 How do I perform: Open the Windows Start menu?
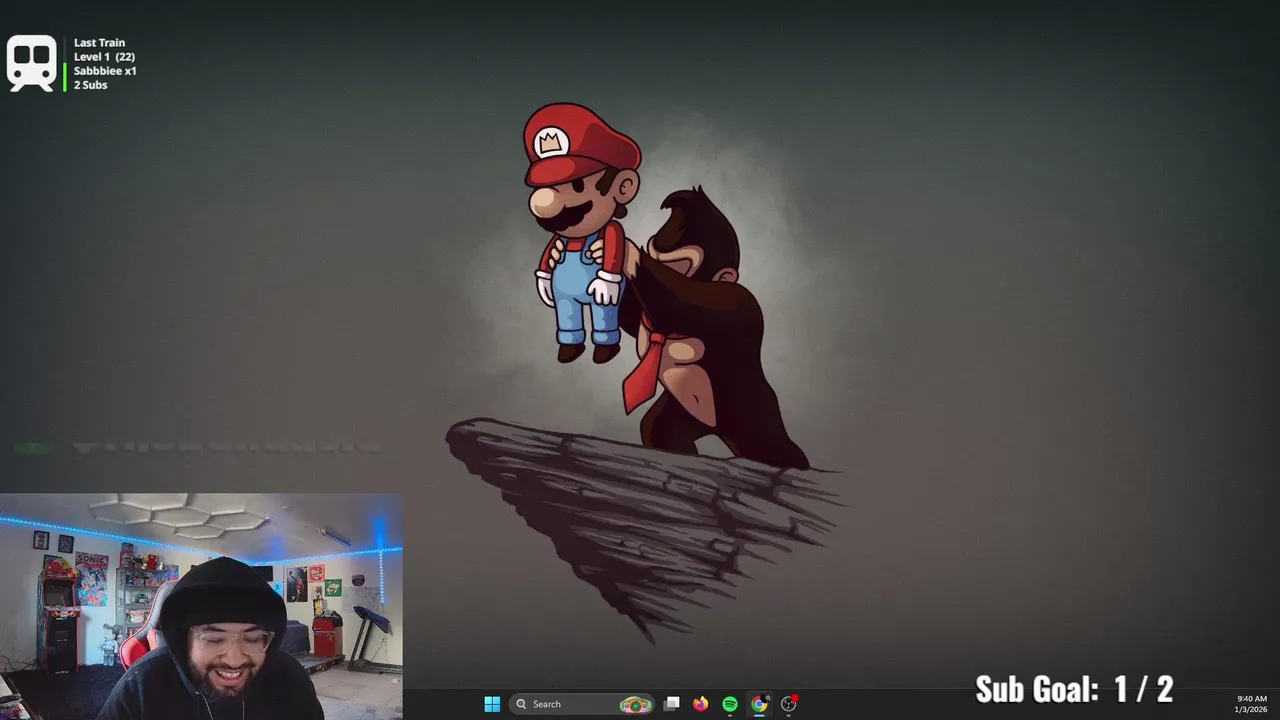point(492,704)
